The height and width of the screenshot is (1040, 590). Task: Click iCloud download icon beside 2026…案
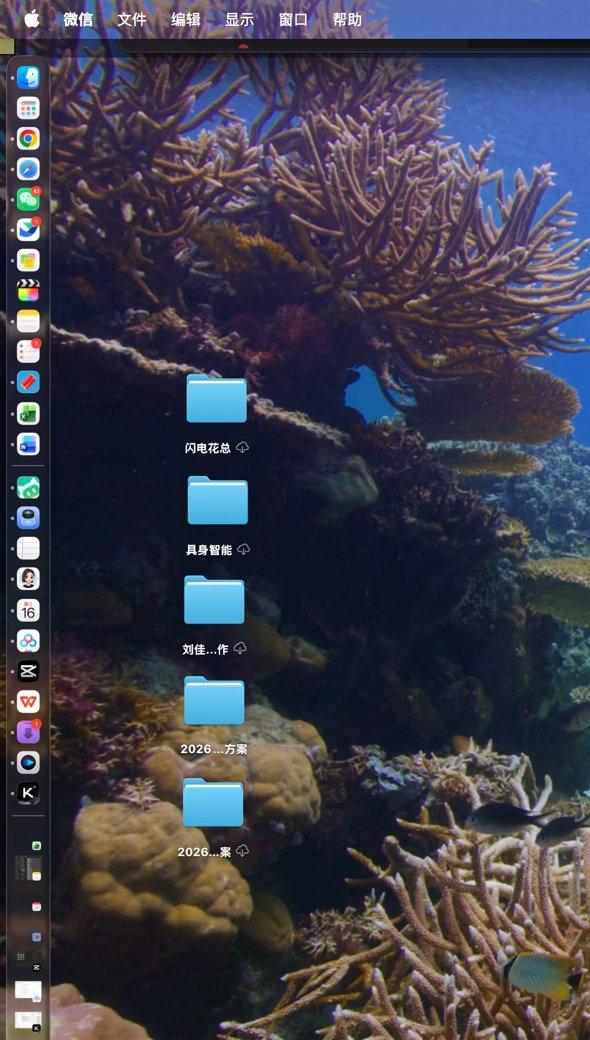pos(243,850)
